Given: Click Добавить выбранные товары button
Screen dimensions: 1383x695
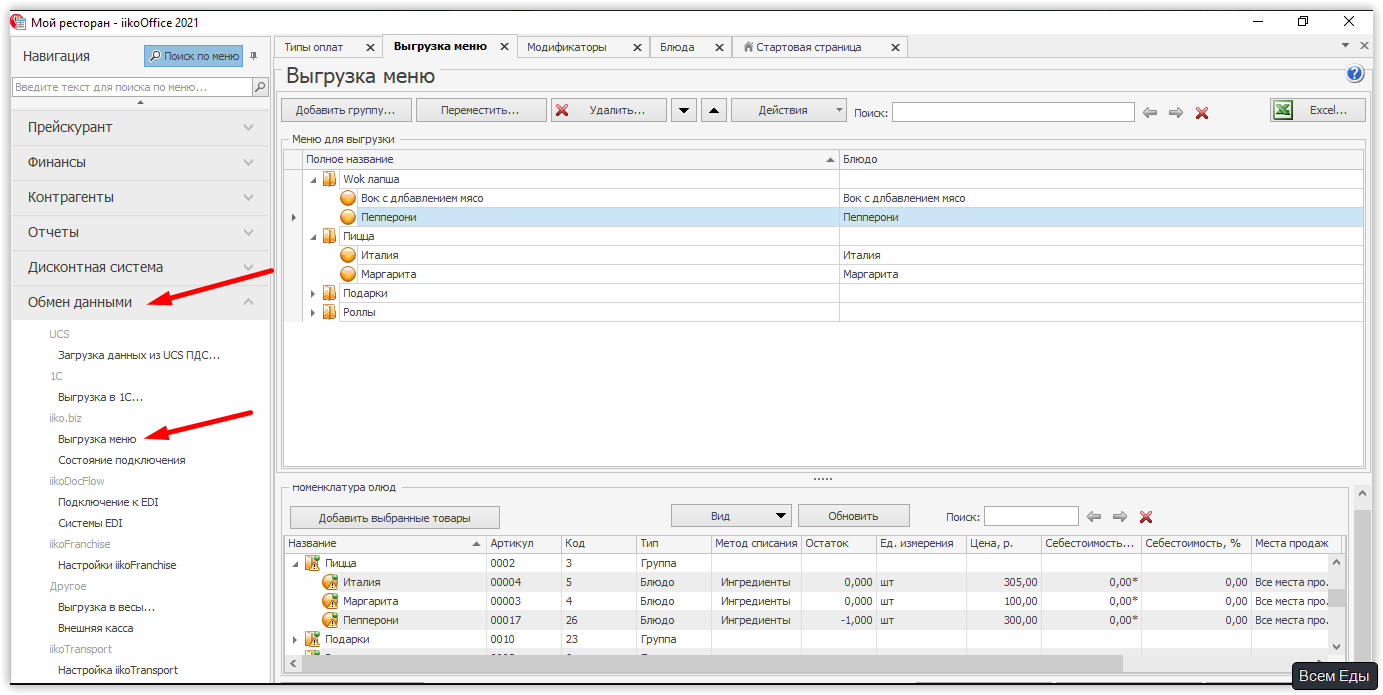Looking at the screenshot, I should (x=394, y=517).
